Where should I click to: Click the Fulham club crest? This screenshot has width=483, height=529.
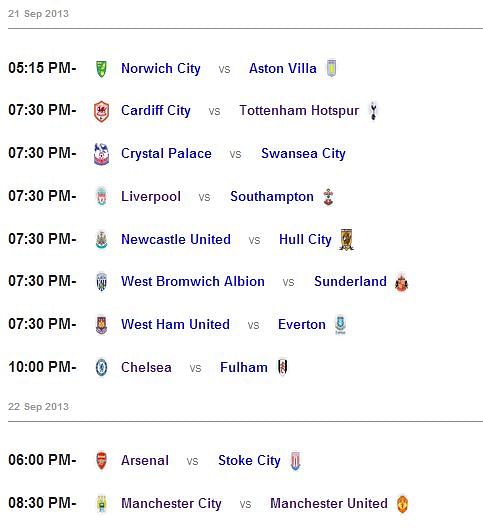[x=283, y=367]
